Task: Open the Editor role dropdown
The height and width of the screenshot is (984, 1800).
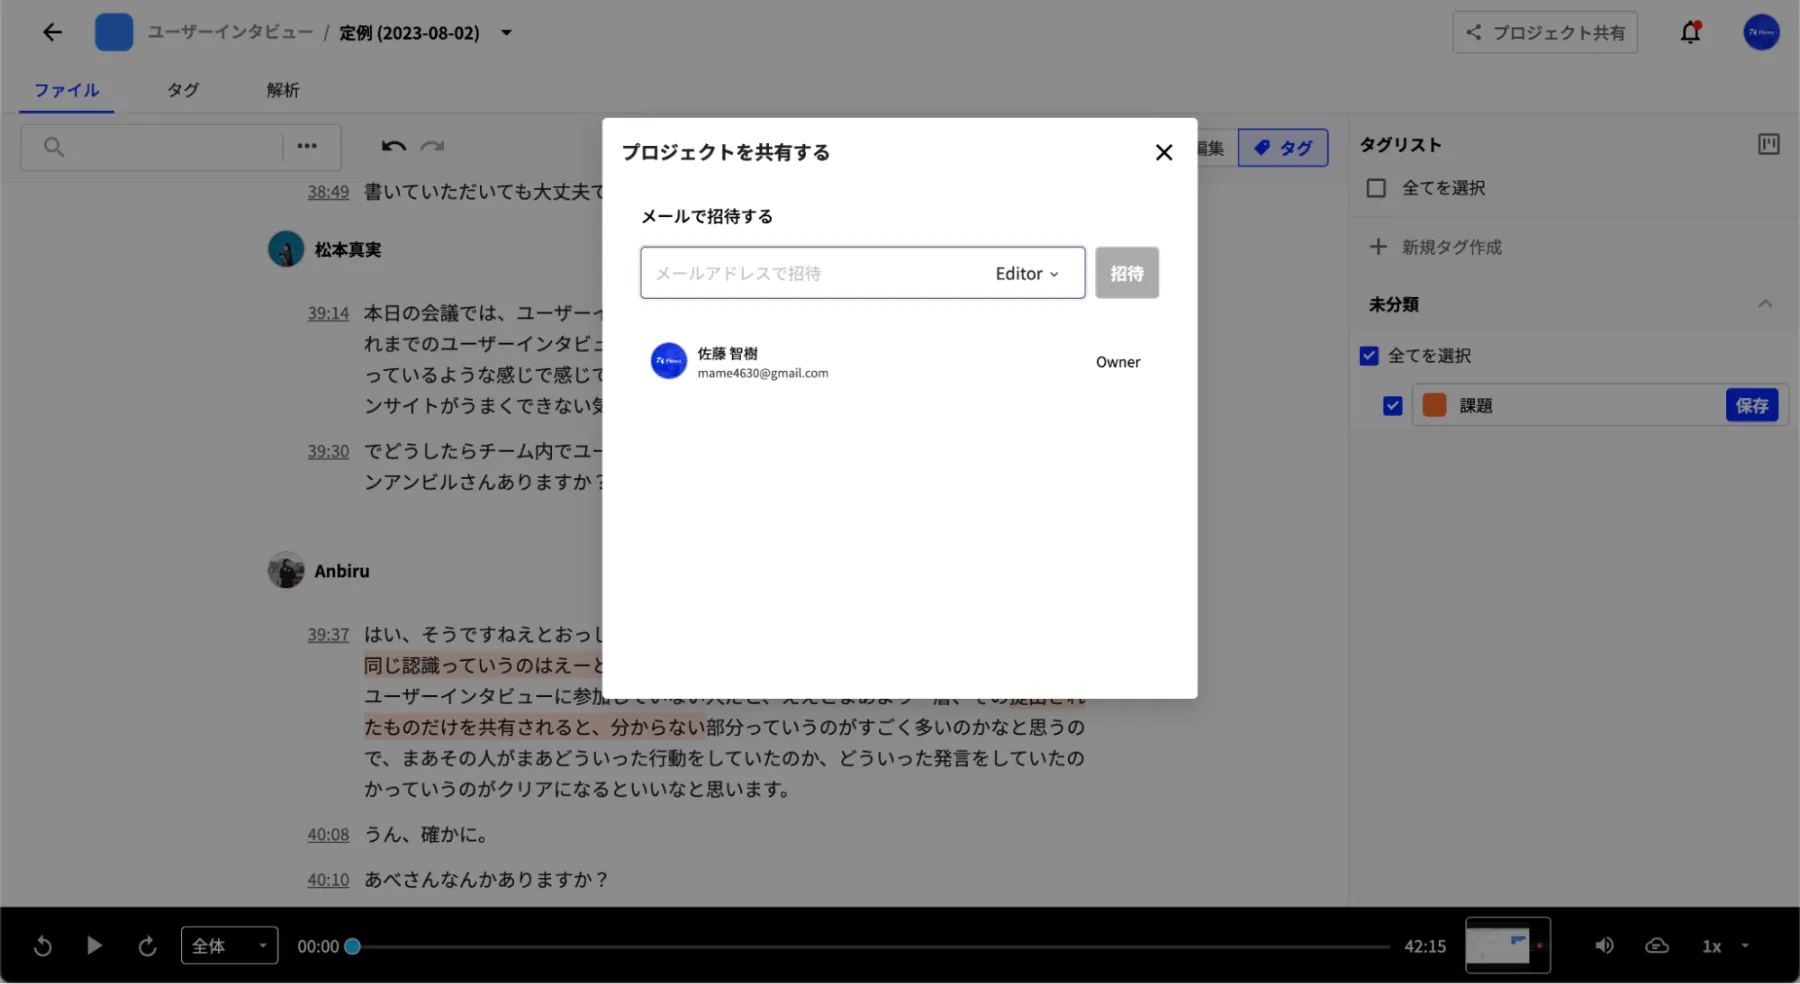Action: pyautogui.click(x=1027, y=274)
